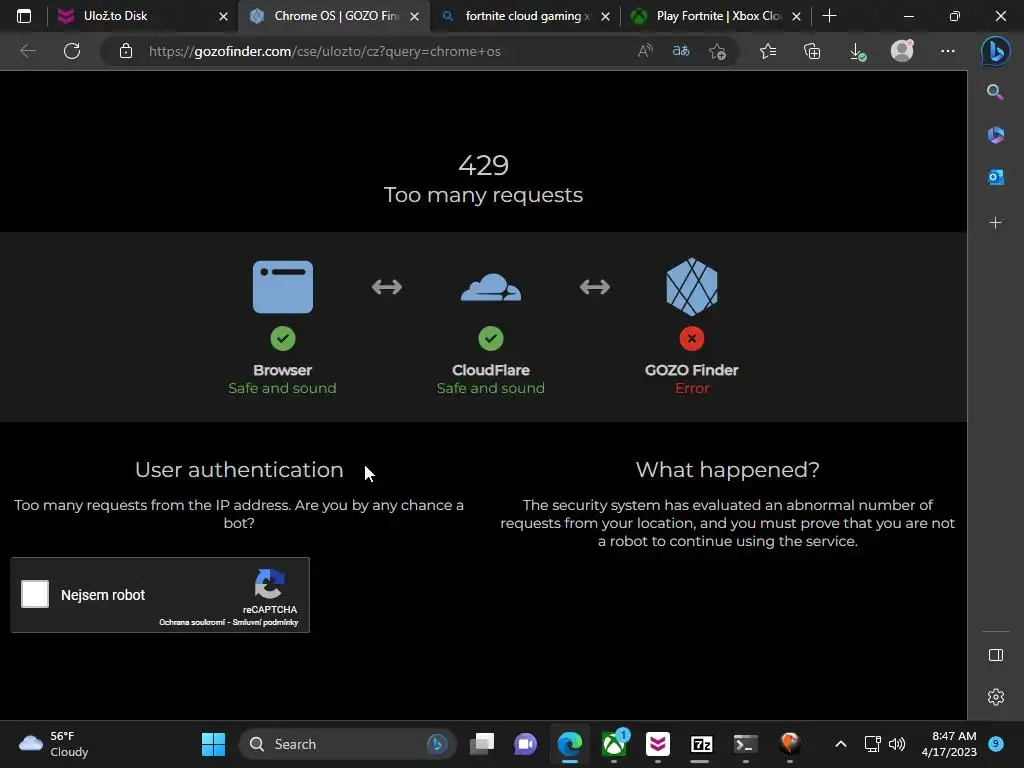1024x768 pixels.
Task: Open the Smluvní podmínky terms link
Action: 266,622
